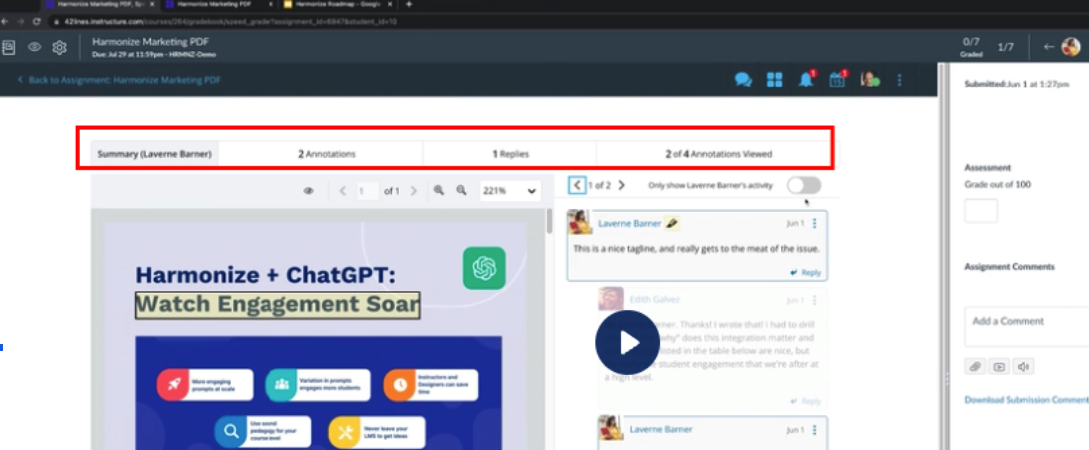1089x450 pixels.
Task: Click the magnifier icon next to page arrows
Action: coord(439,190)
